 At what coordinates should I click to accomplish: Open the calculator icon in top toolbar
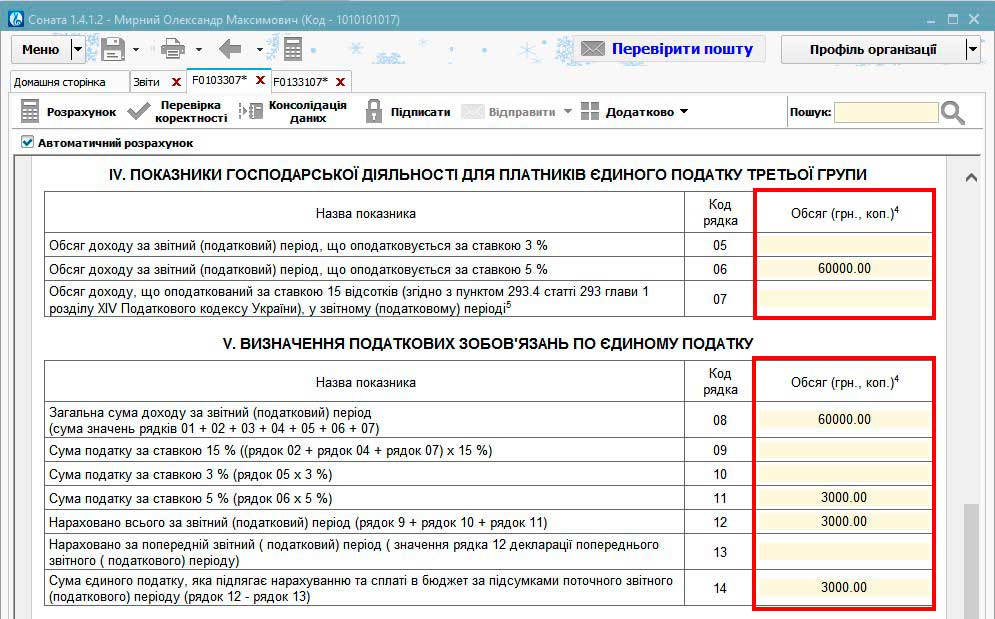click(293, 49)
